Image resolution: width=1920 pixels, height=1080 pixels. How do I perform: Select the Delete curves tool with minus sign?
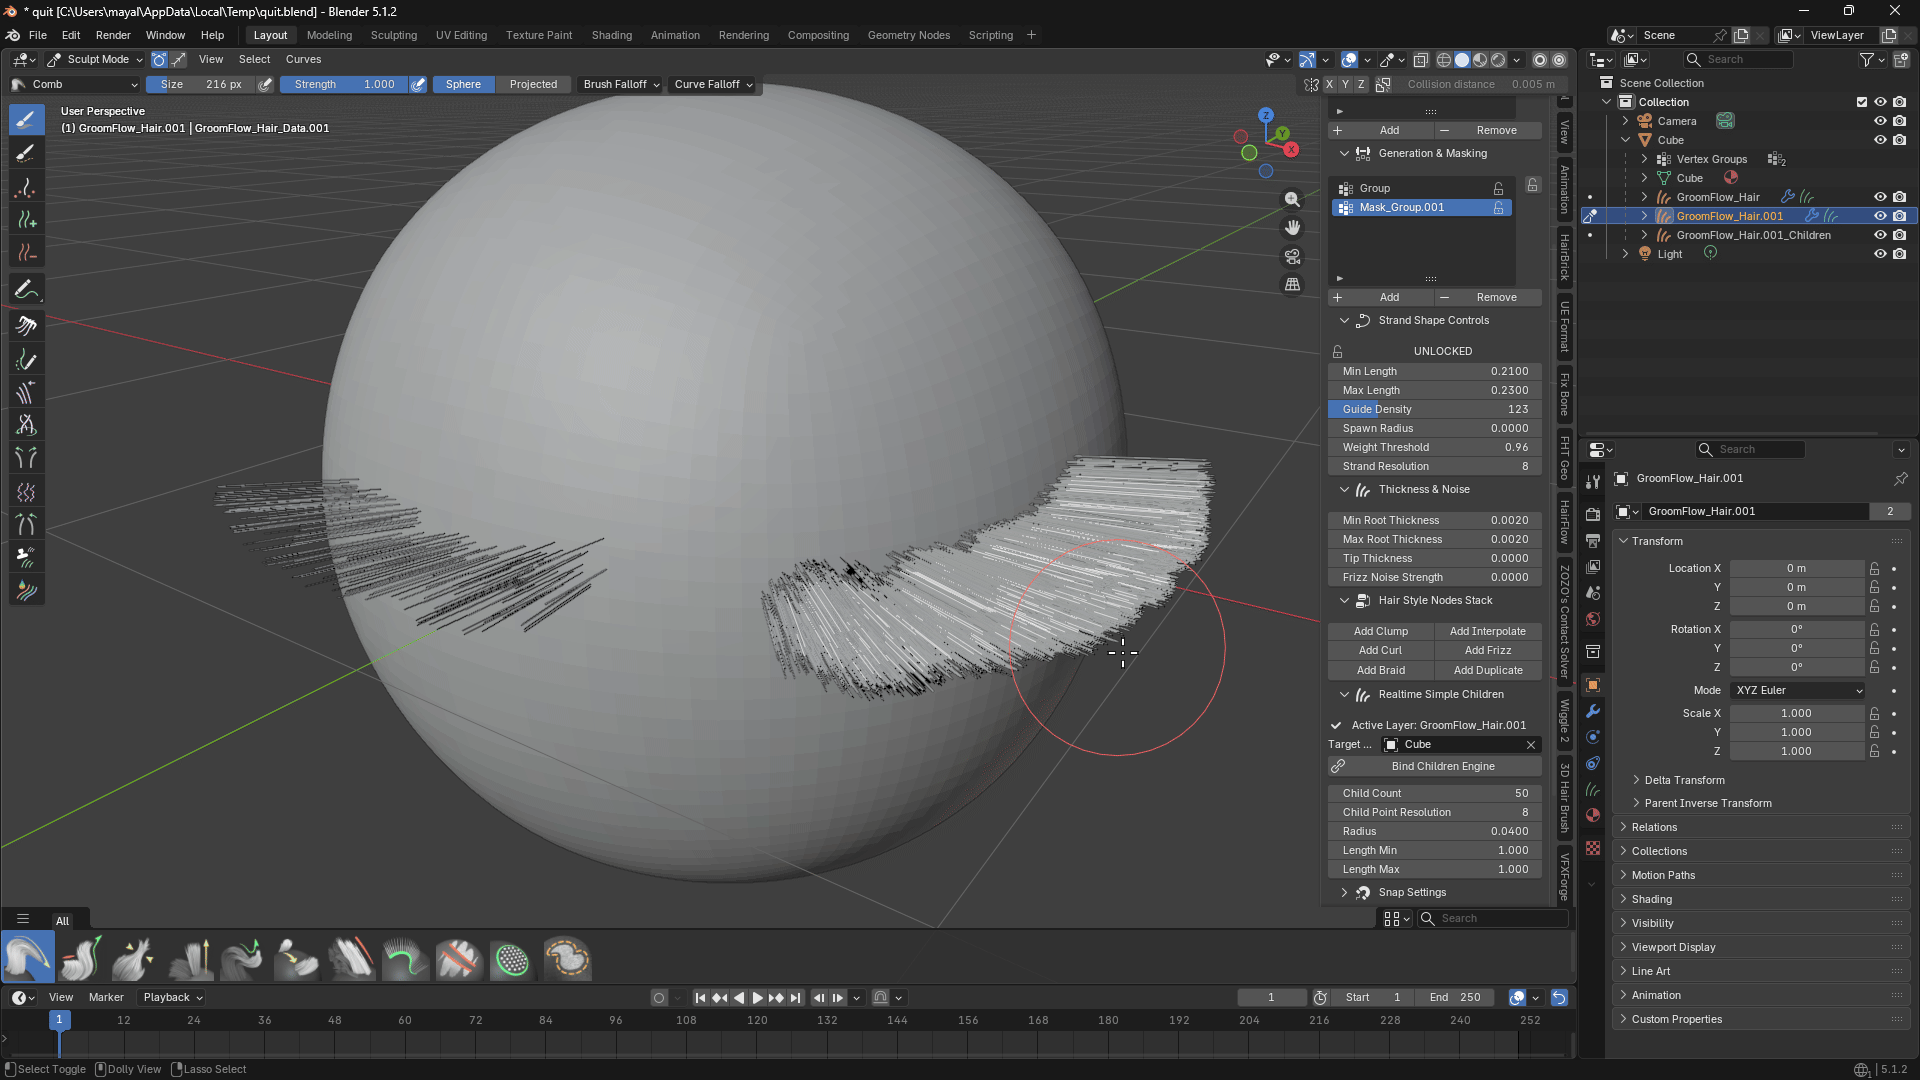(x=27, y=253)
